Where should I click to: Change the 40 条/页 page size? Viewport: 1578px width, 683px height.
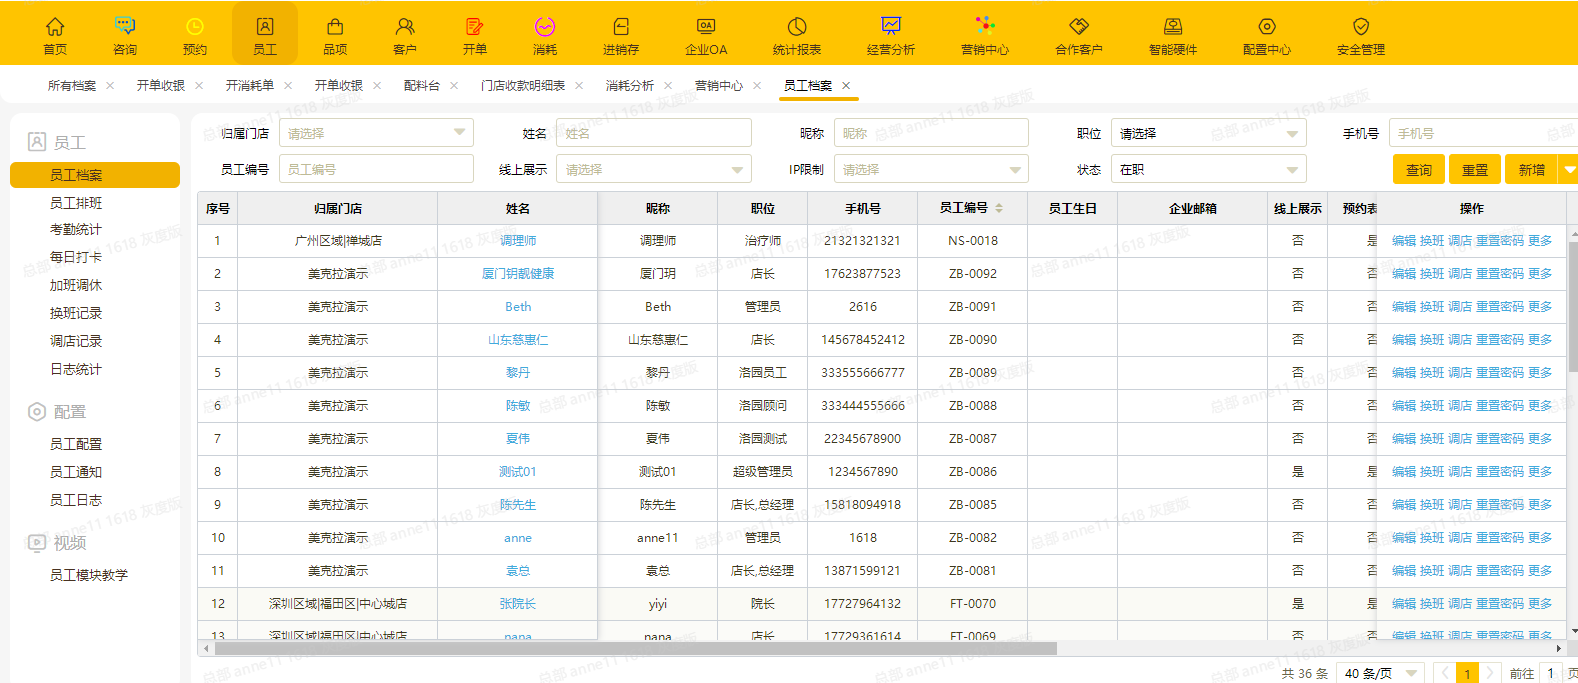coord(1382,673)
